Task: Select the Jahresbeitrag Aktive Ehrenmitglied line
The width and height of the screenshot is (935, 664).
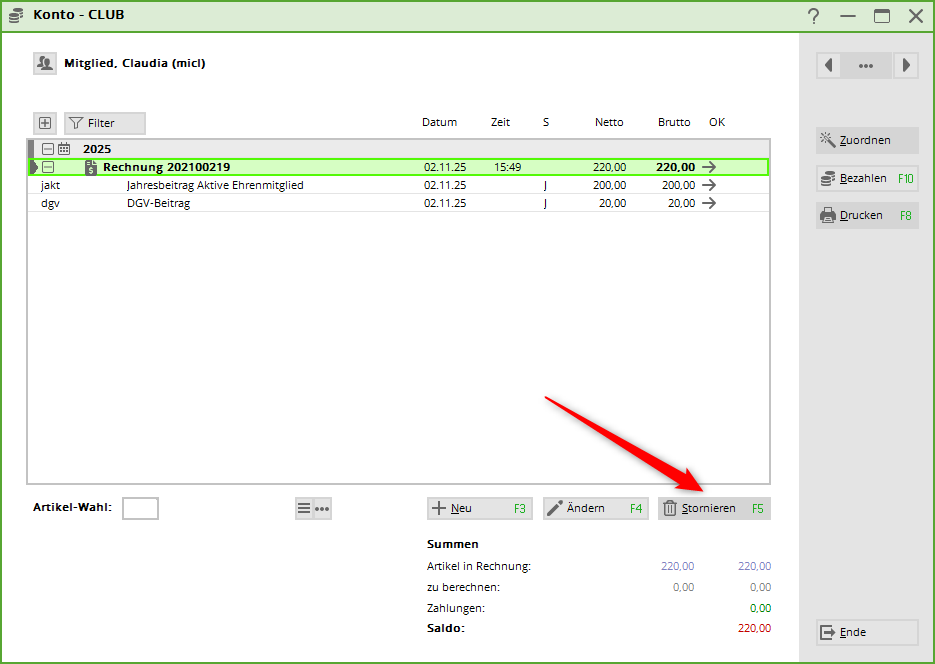Action: [215, 185]
